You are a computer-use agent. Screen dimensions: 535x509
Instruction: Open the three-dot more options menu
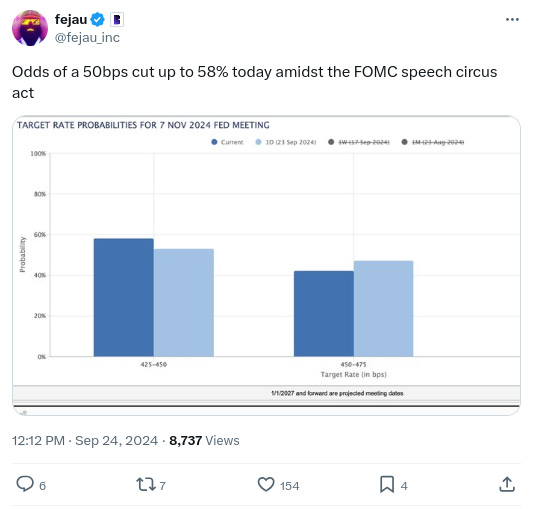click(x=512, y=20)
